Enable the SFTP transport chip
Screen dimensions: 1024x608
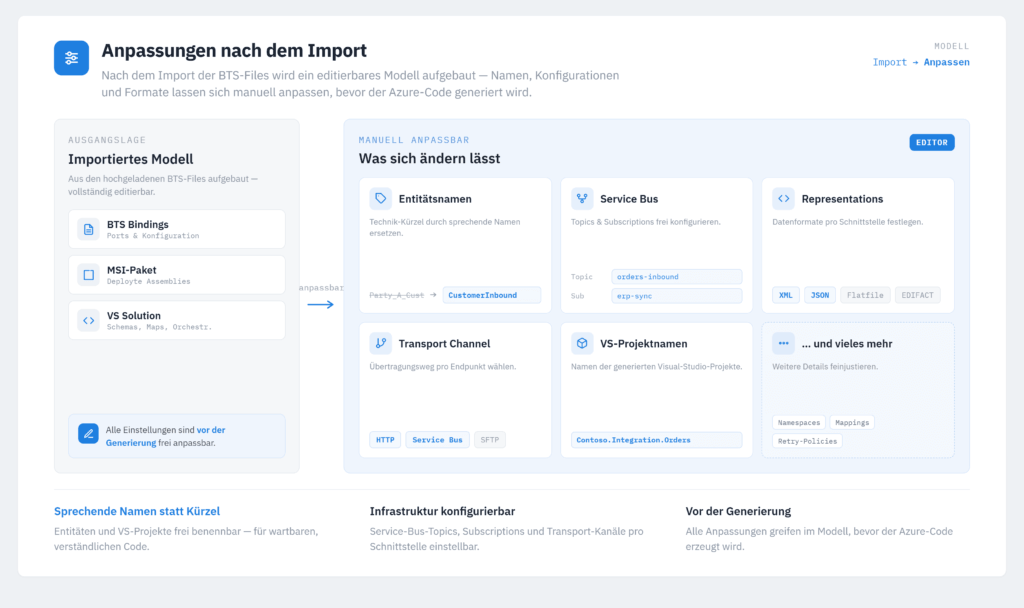[490, 440]
